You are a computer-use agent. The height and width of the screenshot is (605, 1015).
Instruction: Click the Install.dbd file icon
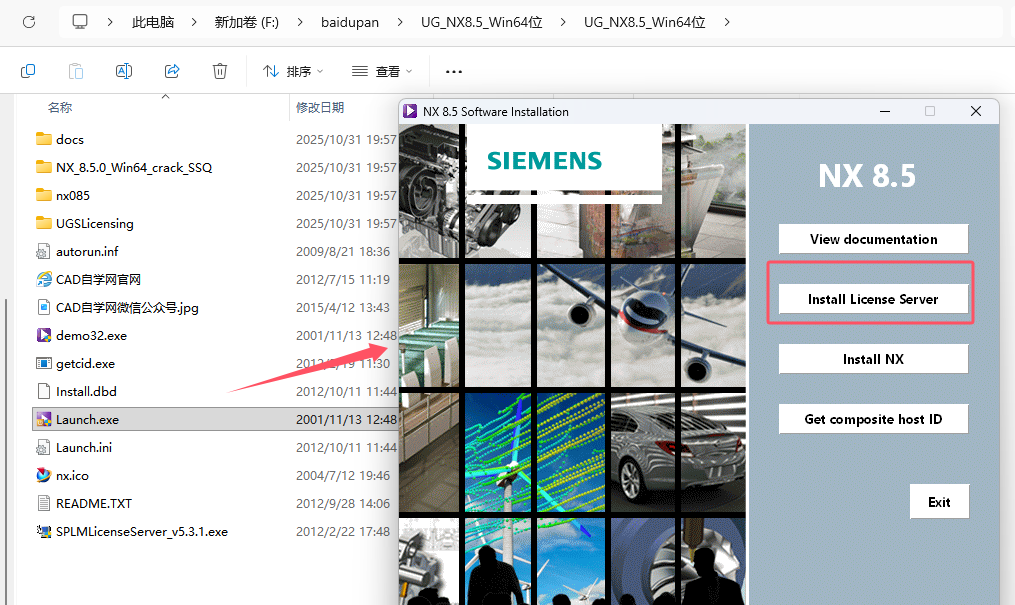click(x=43, y=391)
